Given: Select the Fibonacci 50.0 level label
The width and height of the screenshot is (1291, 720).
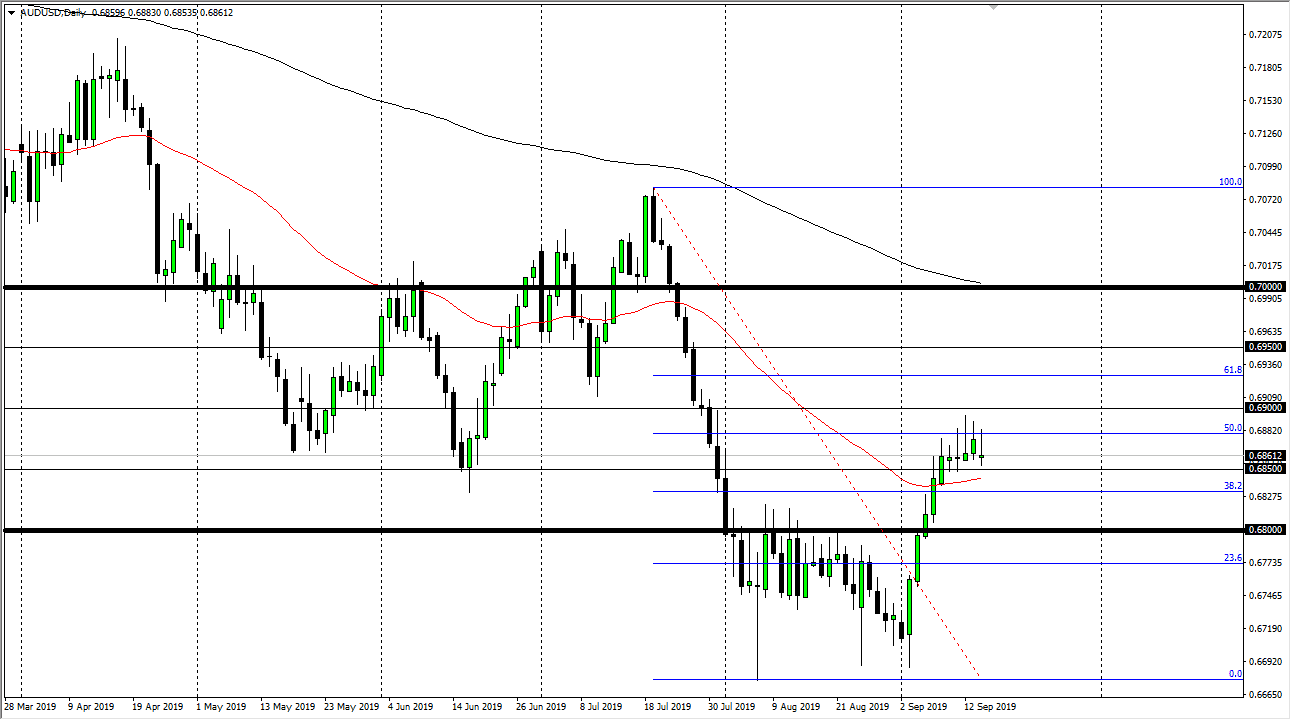Looking at the screenshot, I should (x=1233, y=428).
